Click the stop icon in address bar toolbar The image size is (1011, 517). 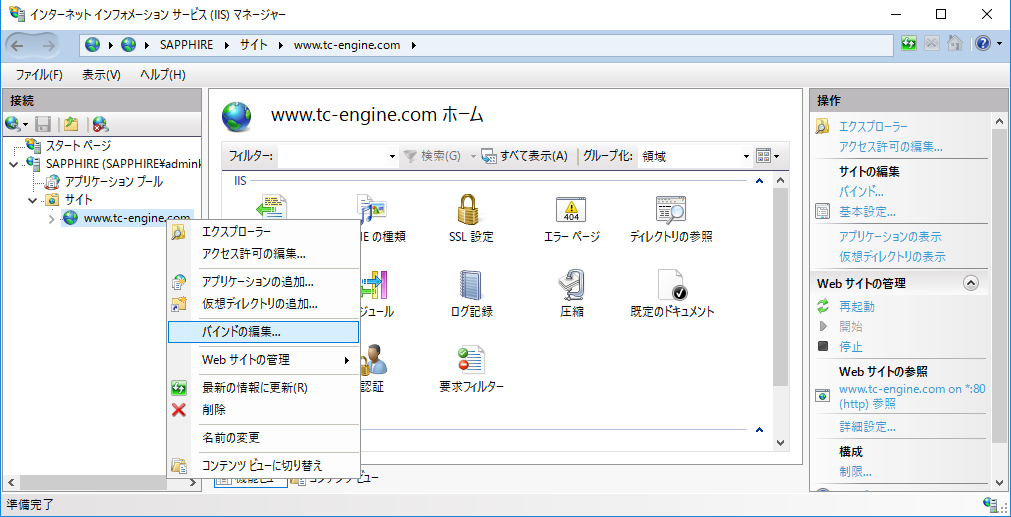click(932, 44)
